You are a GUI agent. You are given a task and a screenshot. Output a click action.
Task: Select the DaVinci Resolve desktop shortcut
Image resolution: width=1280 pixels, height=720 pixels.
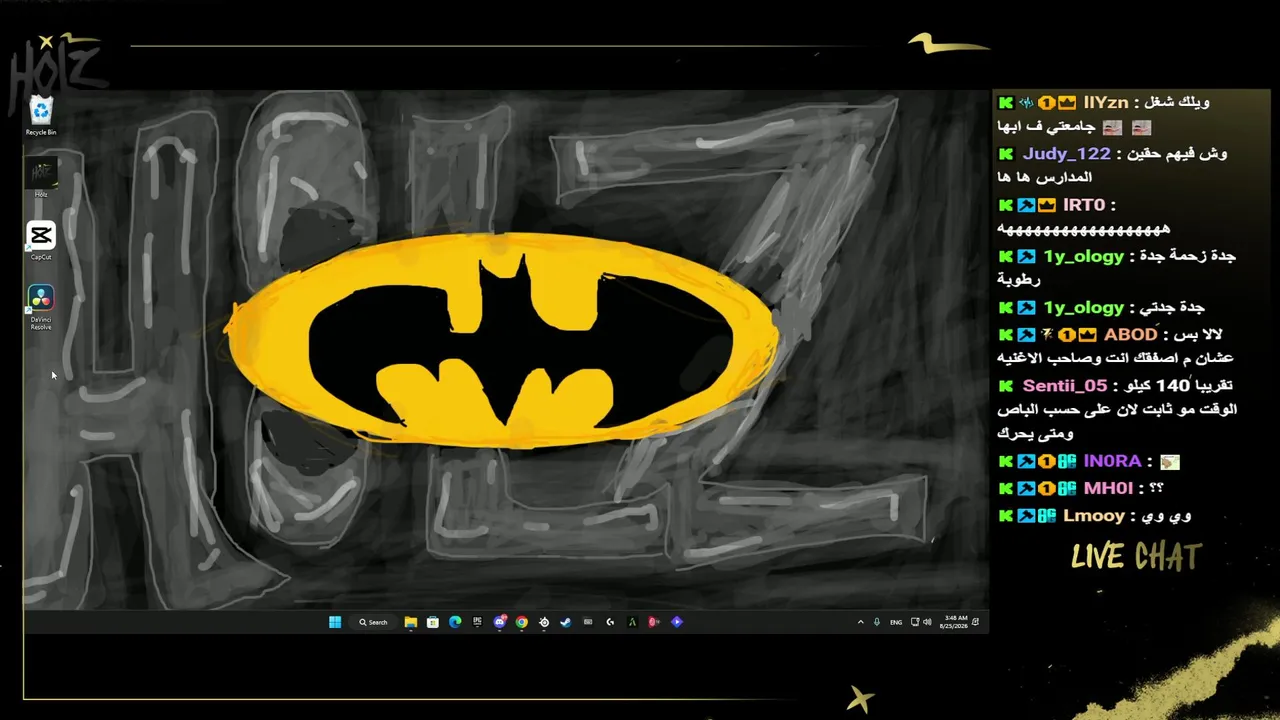(41, 308)
